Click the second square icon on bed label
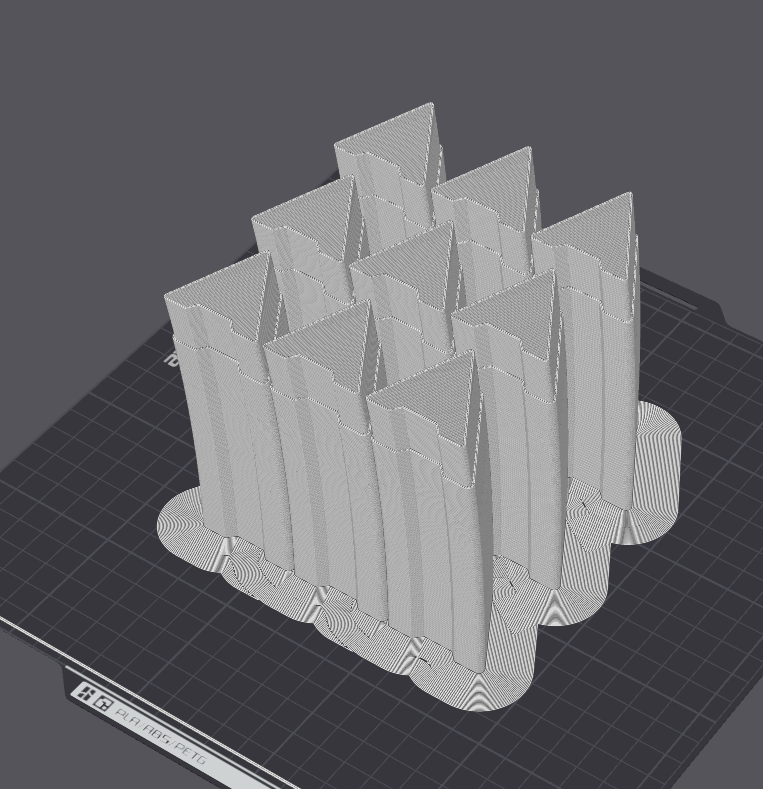The height and width of the screenshot is (789, 763). point(102,703)
